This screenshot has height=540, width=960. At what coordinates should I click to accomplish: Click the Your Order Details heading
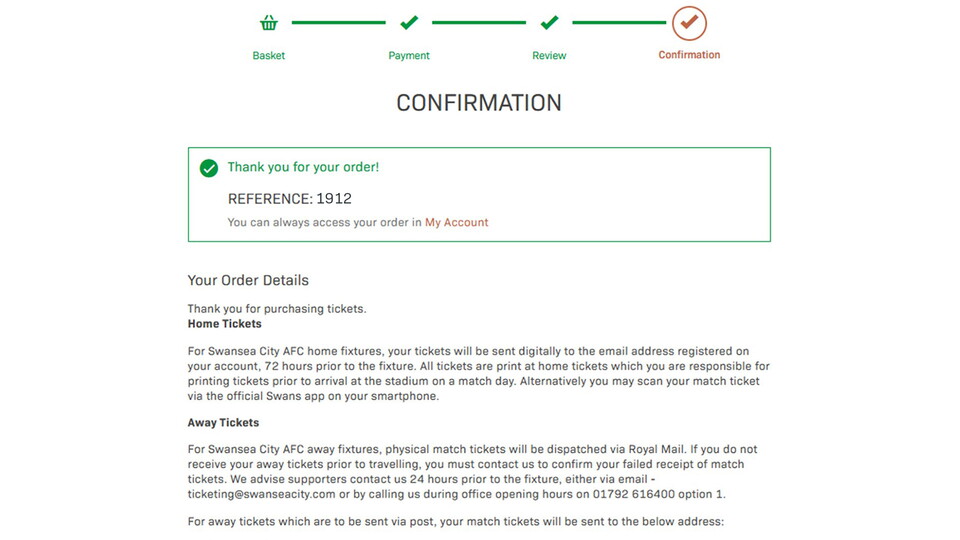[248, 280]
